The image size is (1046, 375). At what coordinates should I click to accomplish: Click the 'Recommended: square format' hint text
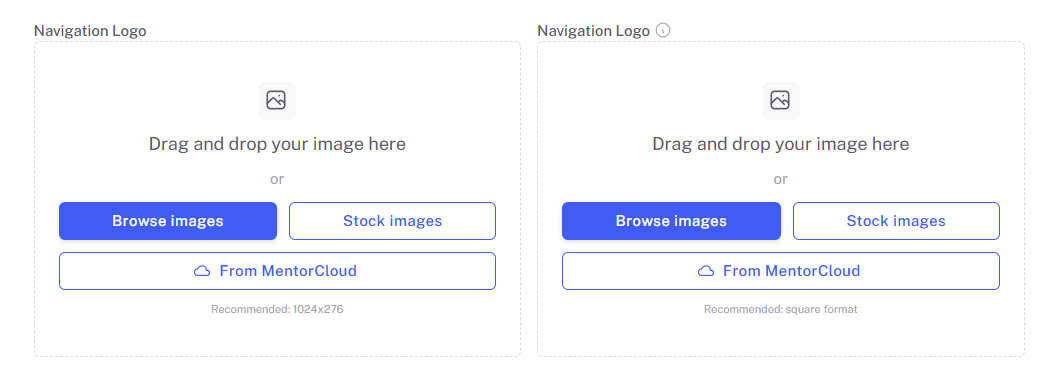click(x=780, y=310)
